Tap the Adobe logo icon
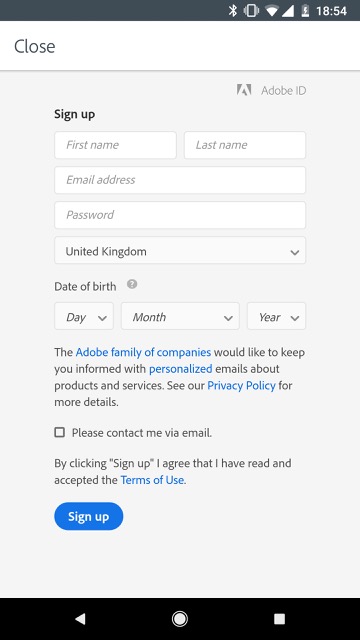Screen dimensions: 360x640 coord(244,90)
